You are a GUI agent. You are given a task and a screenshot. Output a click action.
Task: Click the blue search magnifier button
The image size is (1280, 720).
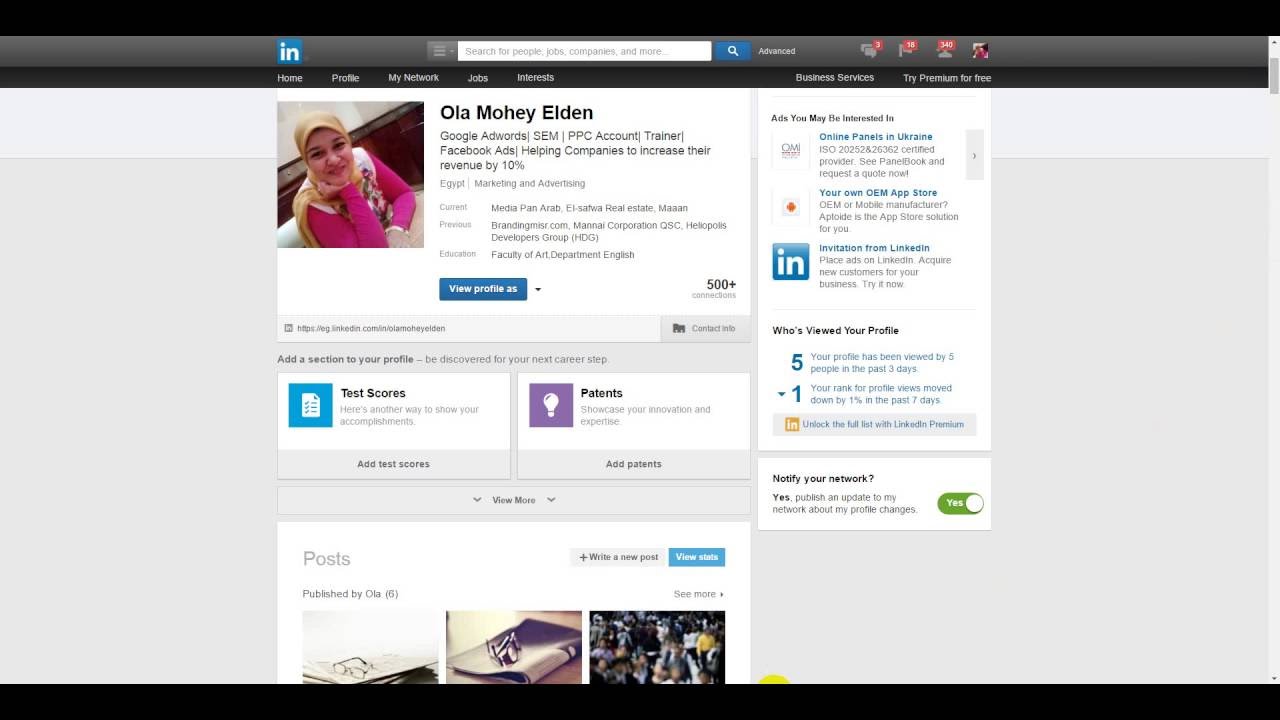732,51
